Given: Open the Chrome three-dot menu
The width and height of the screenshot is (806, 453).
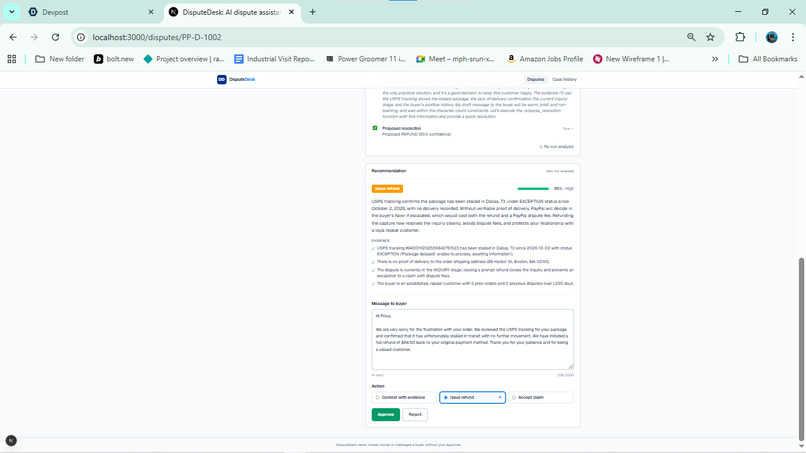Looking at the screenshot, I should tap(793, 37).
